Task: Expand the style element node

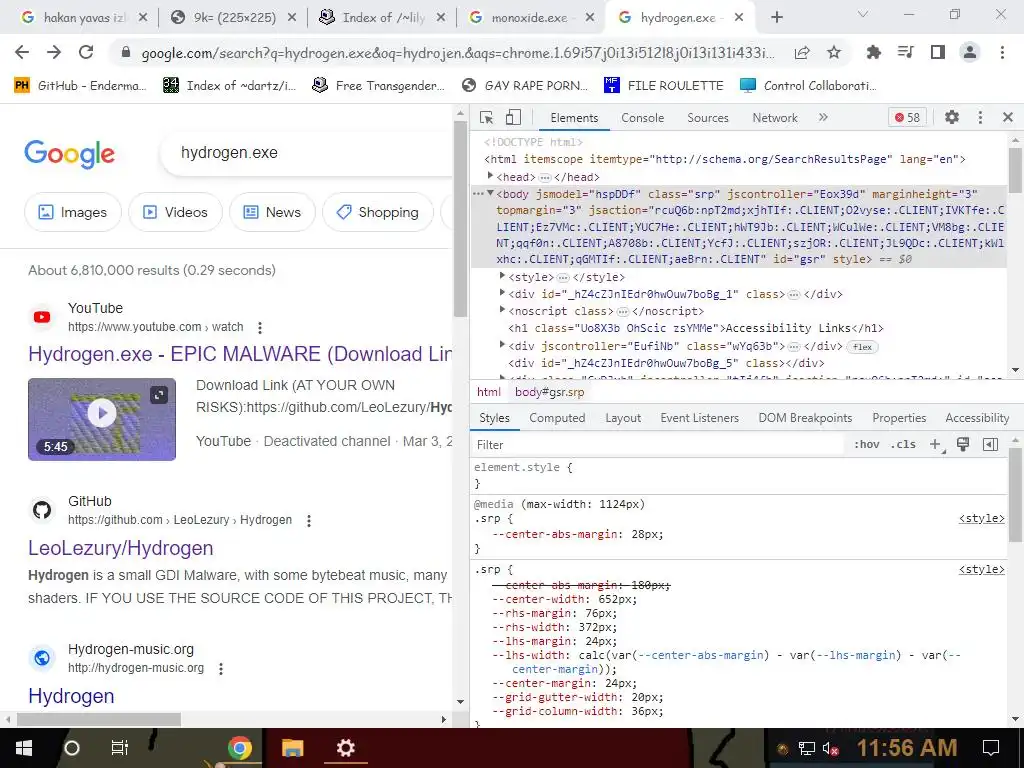Action: 502,276
